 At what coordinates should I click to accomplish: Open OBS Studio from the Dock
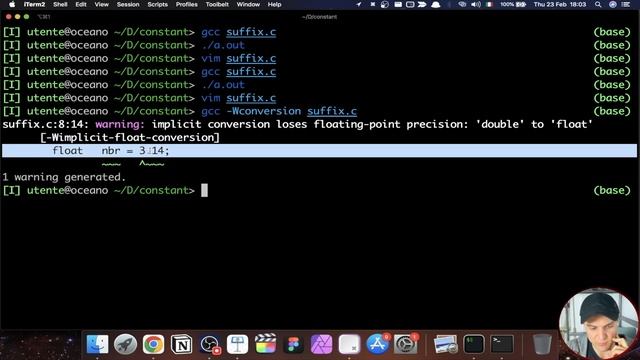(x=210, y=344)
